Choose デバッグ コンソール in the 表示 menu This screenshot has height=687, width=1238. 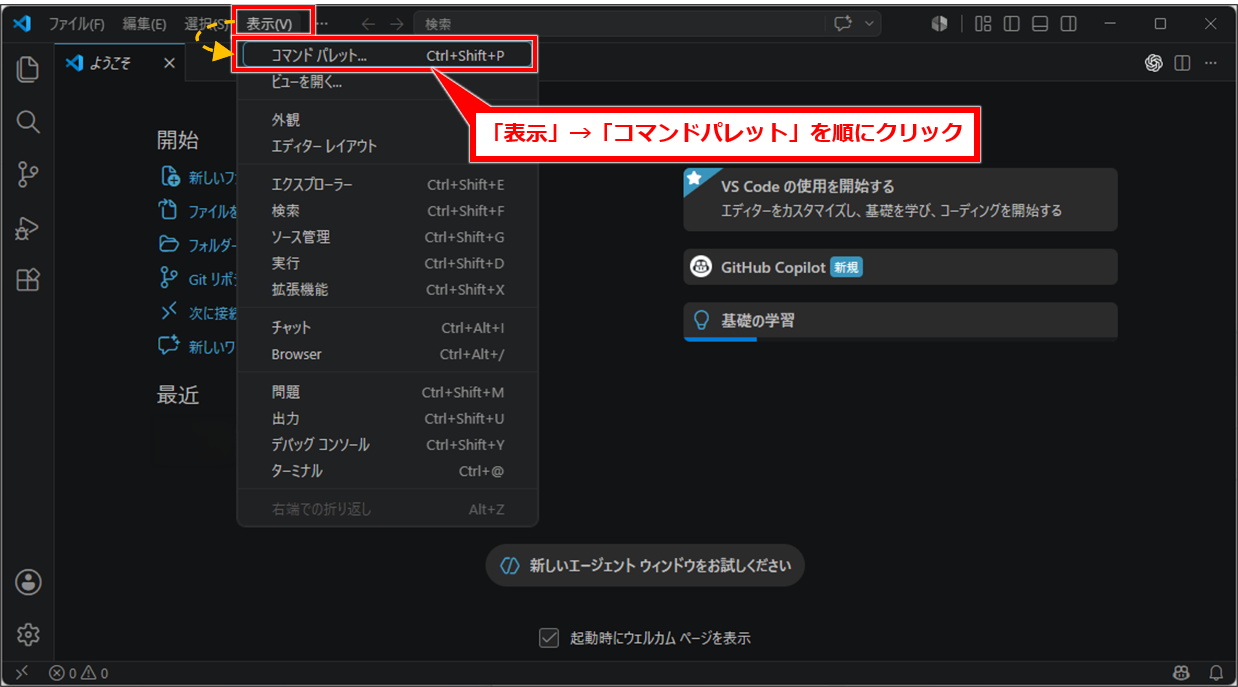click(x=387, y=444)
